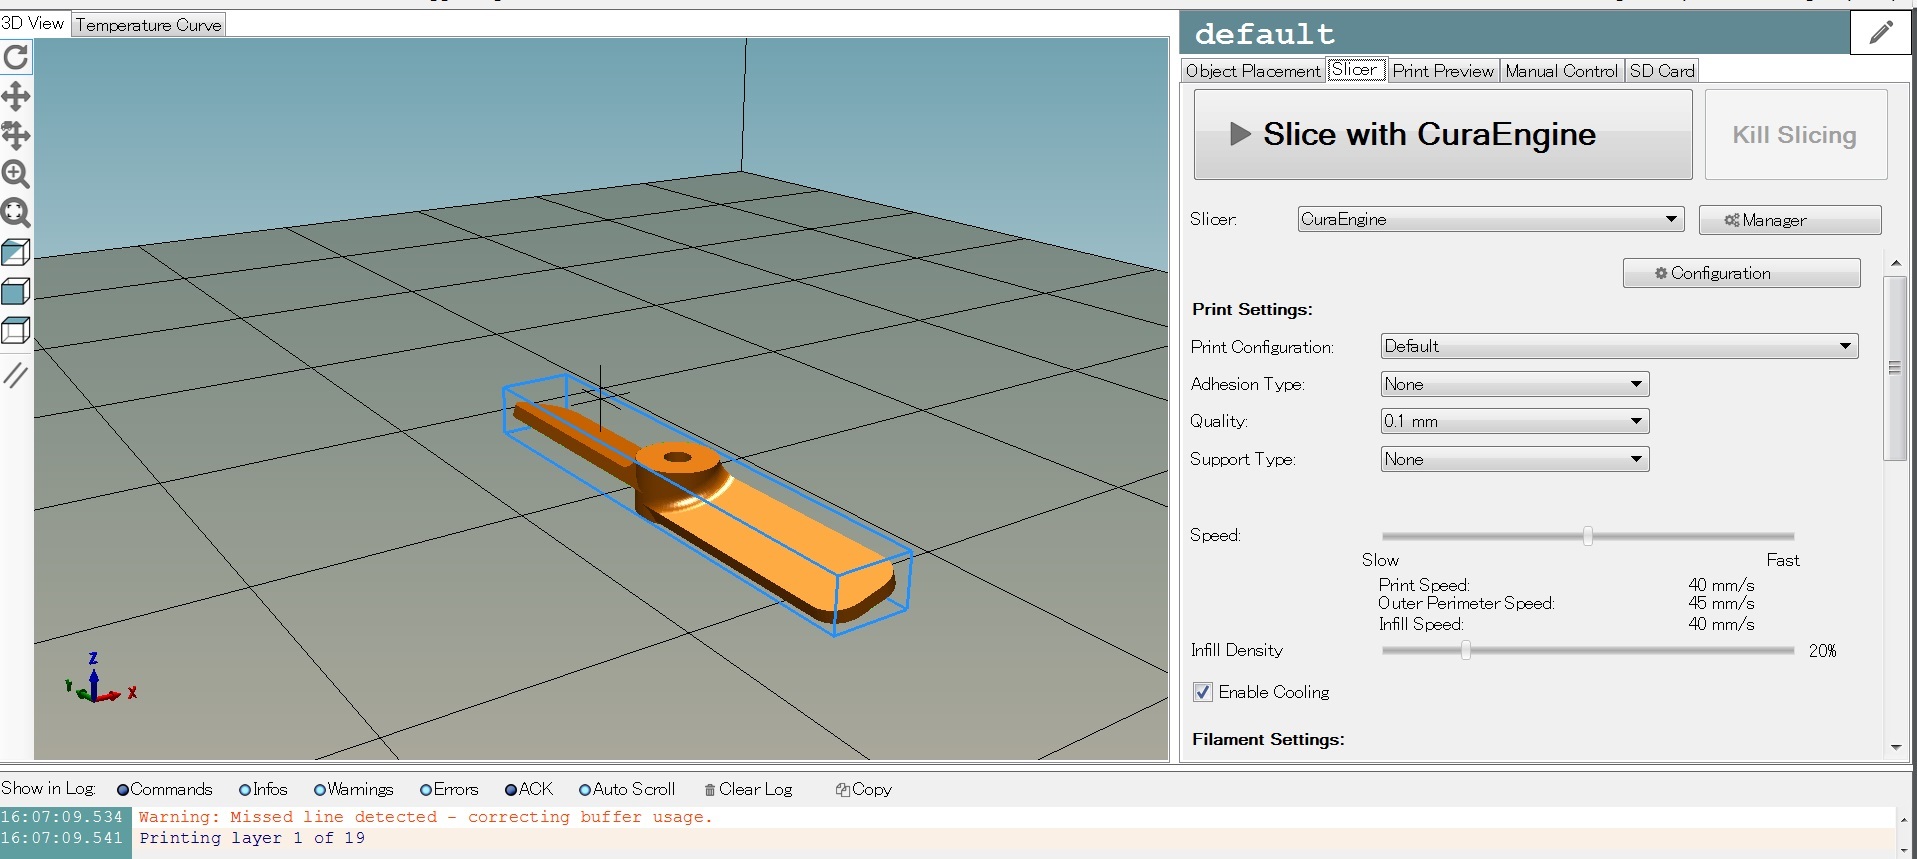Viewport: 1917px width, 859px height.
Task: Toggle Errors in log filter
Action: coord(449,790)
